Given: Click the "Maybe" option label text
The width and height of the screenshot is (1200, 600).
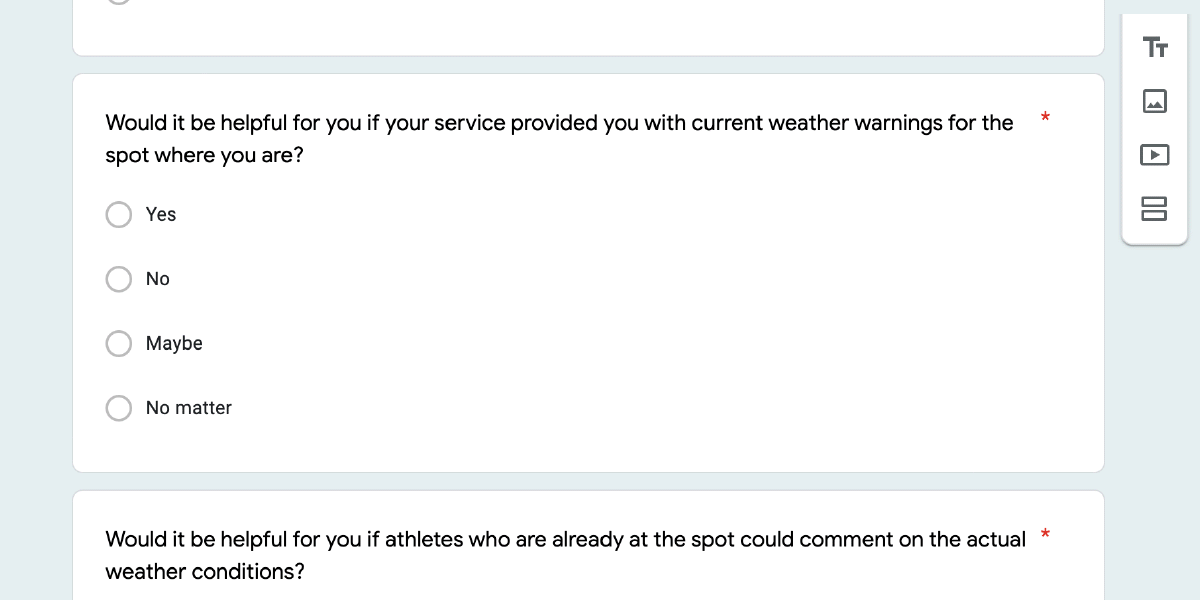Looking at the screenshot, I should pos(174,344).
